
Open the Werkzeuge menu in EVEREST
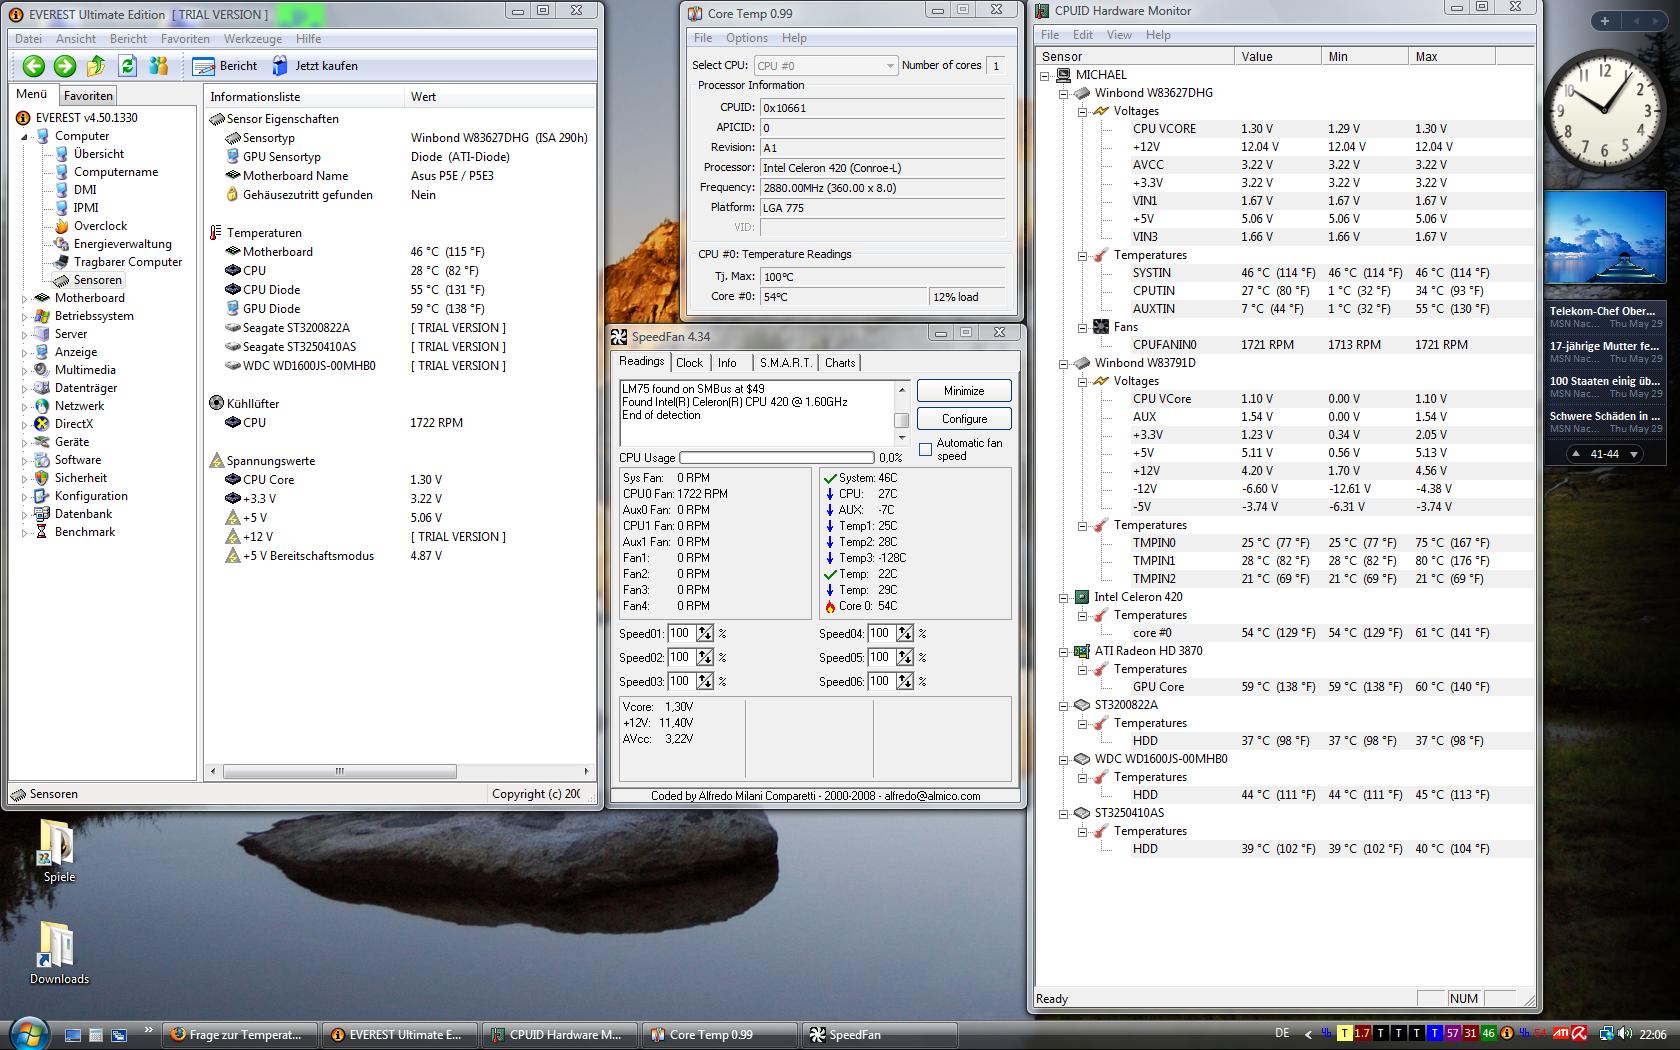253,39
